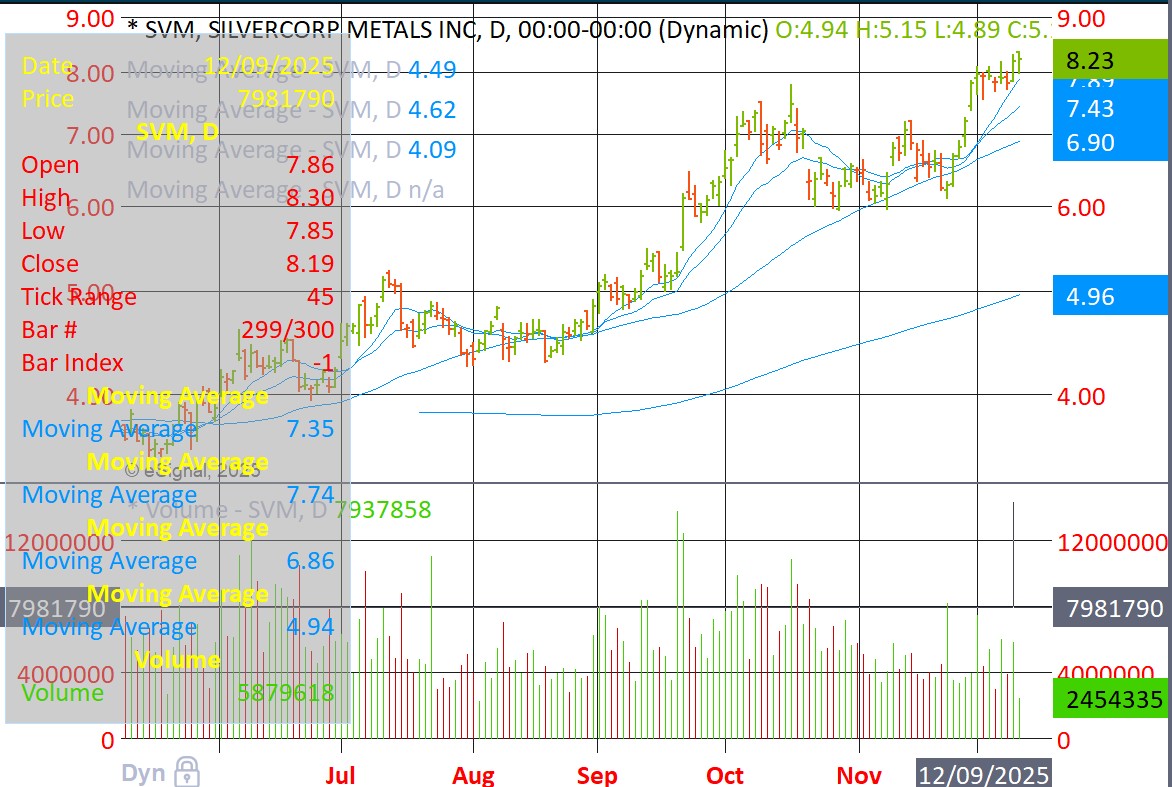Select the blue 4.96 moving average price tag

click(1110, 297)
